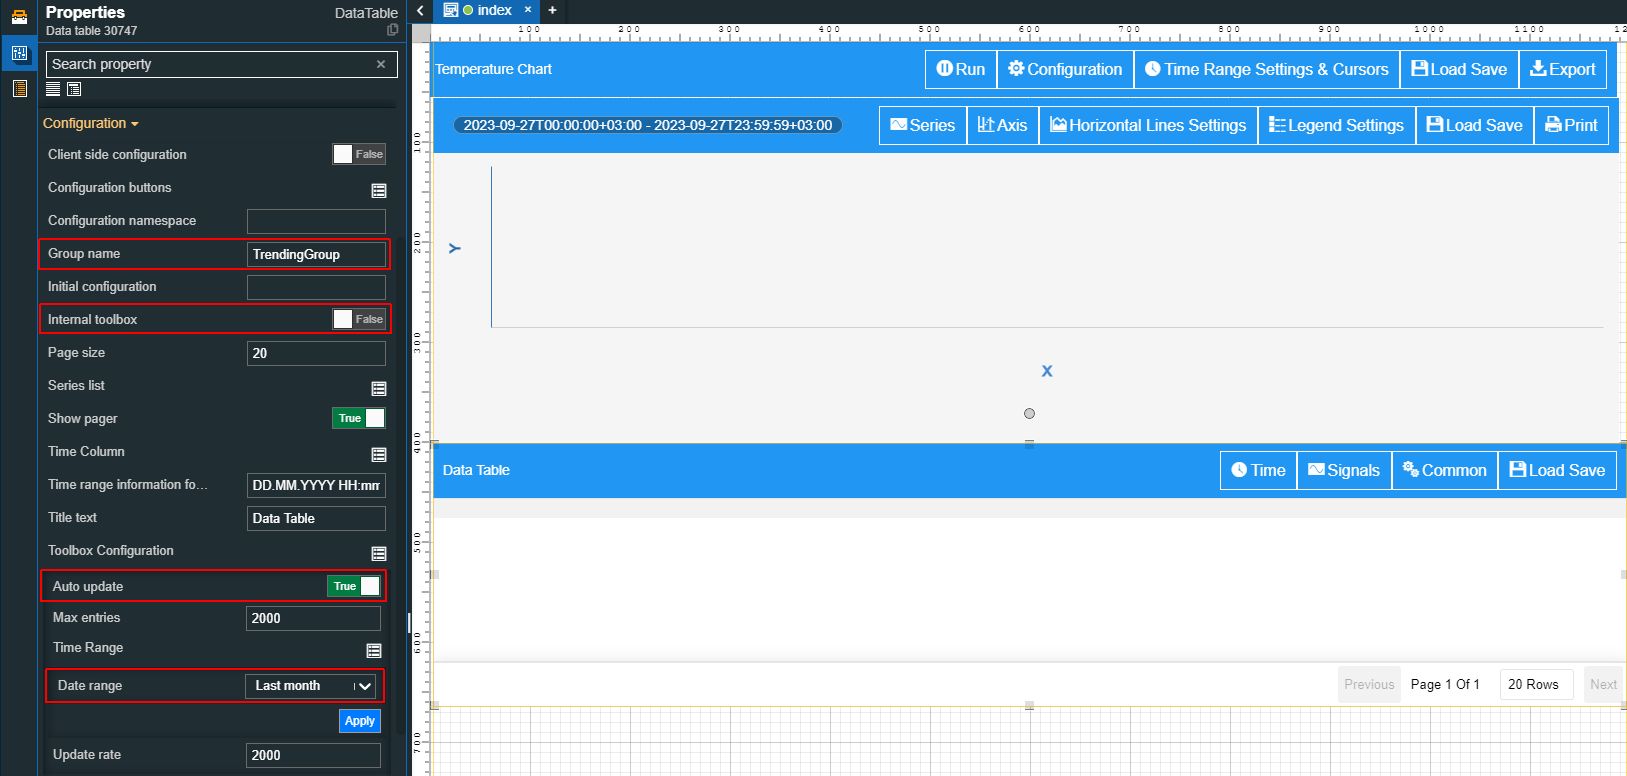Collapse the Configuration section
Viewport: 1627px width, 776px height.
pos(91,123)
